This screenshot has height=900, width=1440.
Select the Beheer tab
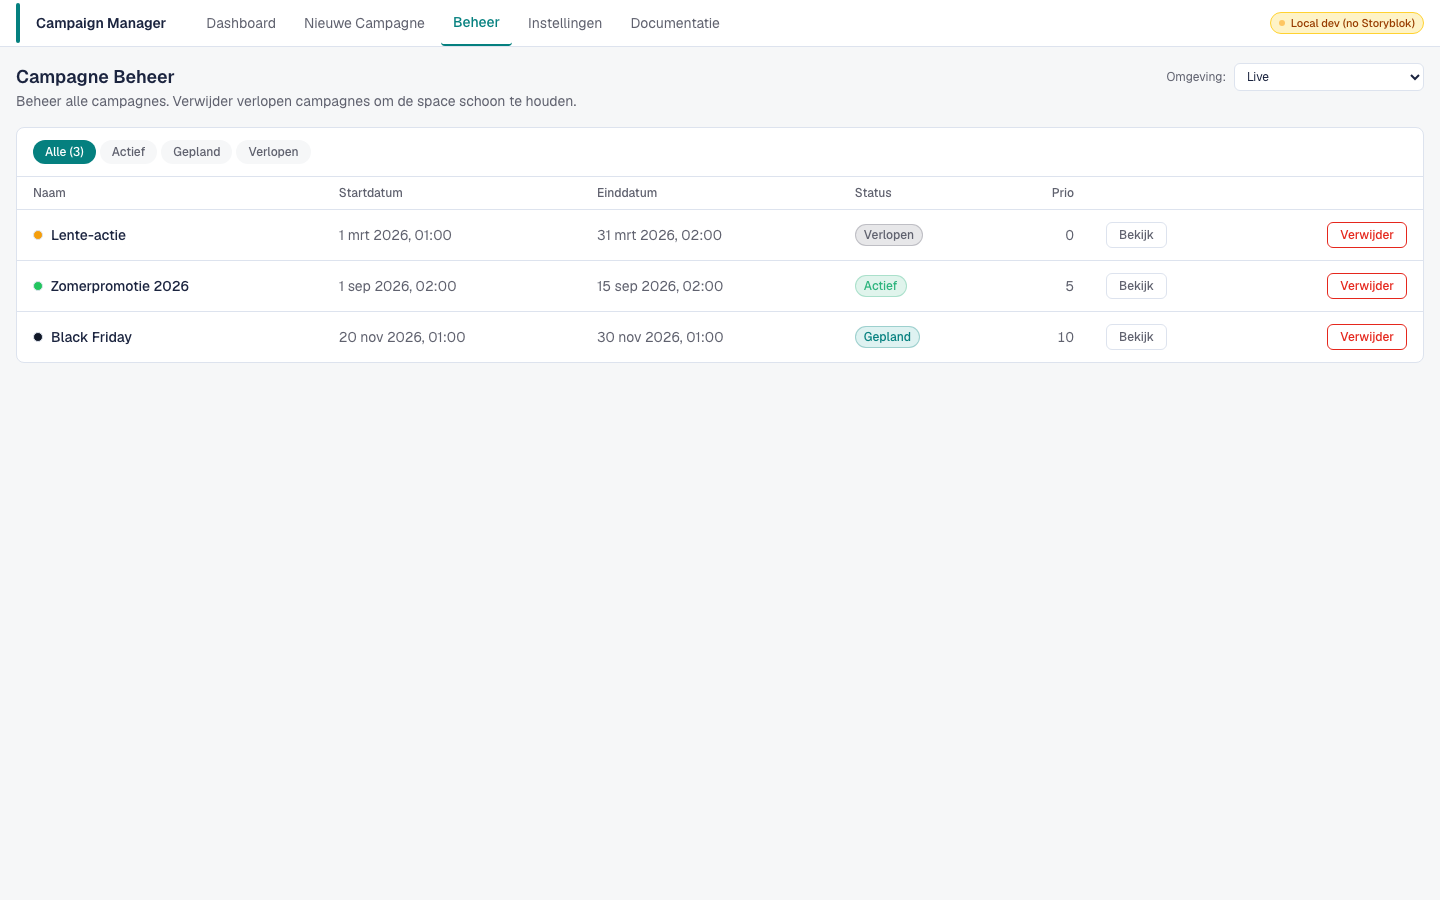tap(476, 22)
